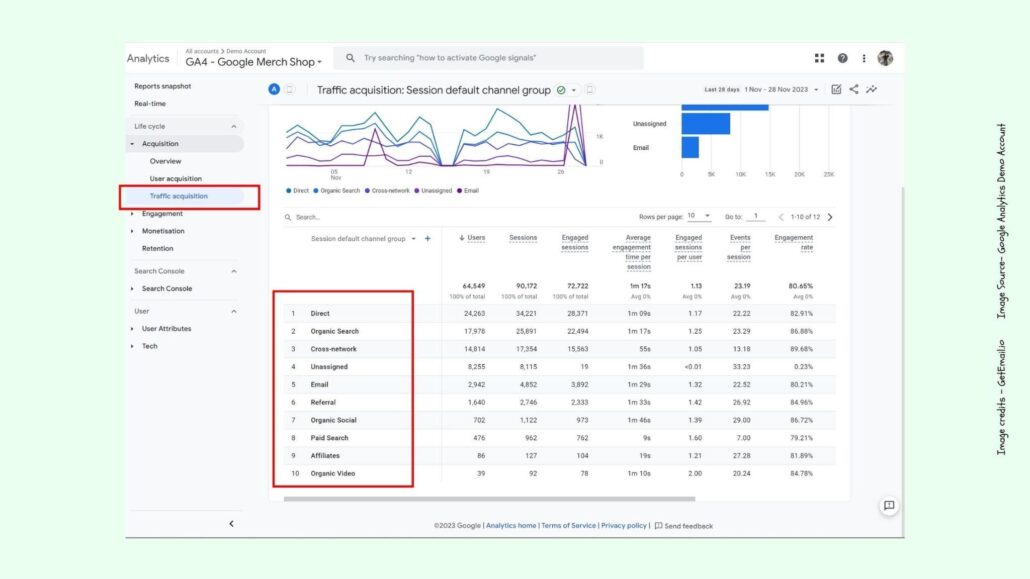
Task: Click the user profile avatar
Action: click(x=885, y=58)
